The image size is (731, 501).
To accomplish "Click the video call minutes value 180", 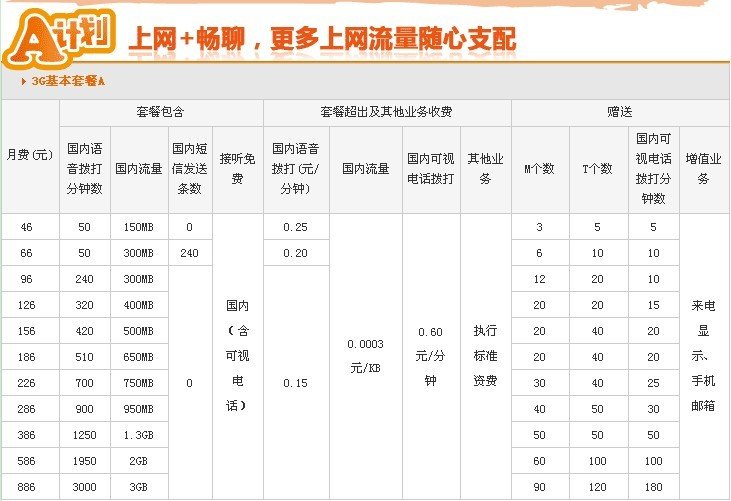I will [654, 487].
